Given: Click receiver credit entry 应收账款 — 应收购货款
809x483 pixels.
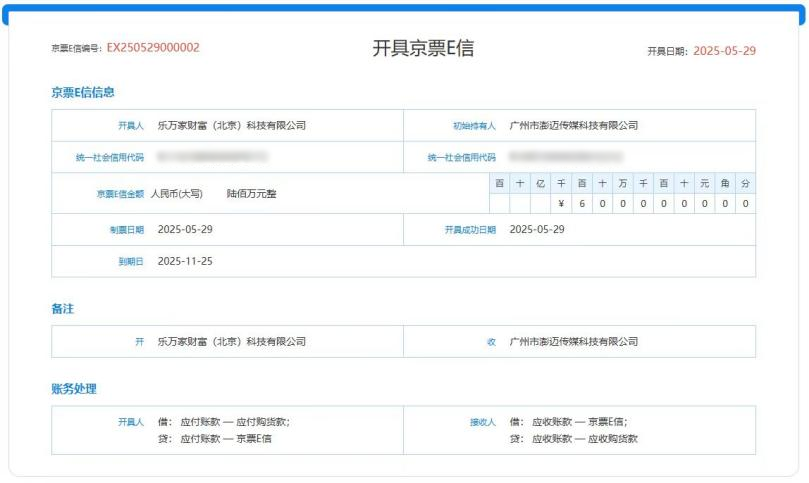Looking at the screenshot, I should click(x=585, y=439).
